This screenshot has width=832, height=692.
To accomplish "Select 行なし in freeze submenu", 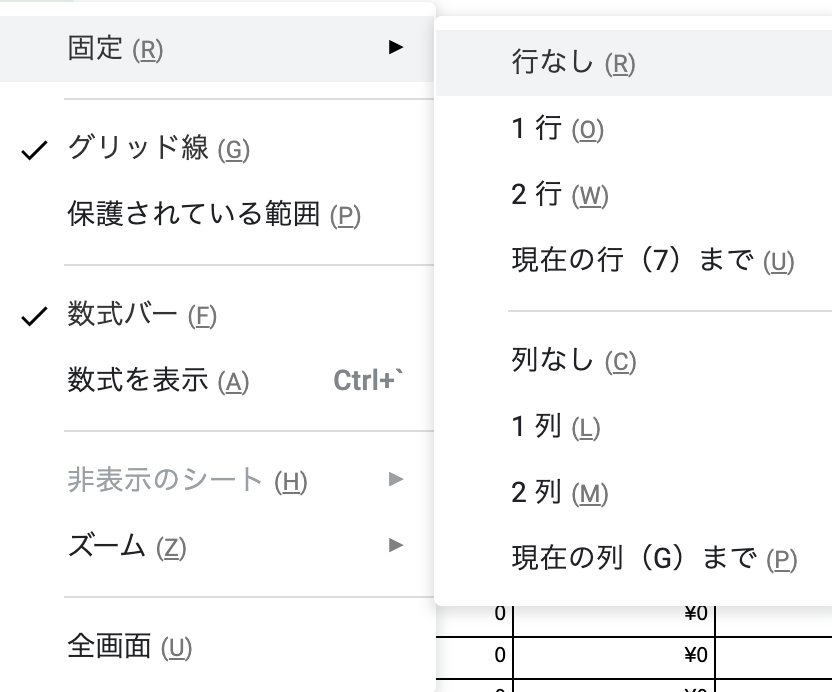I will 573,64.
